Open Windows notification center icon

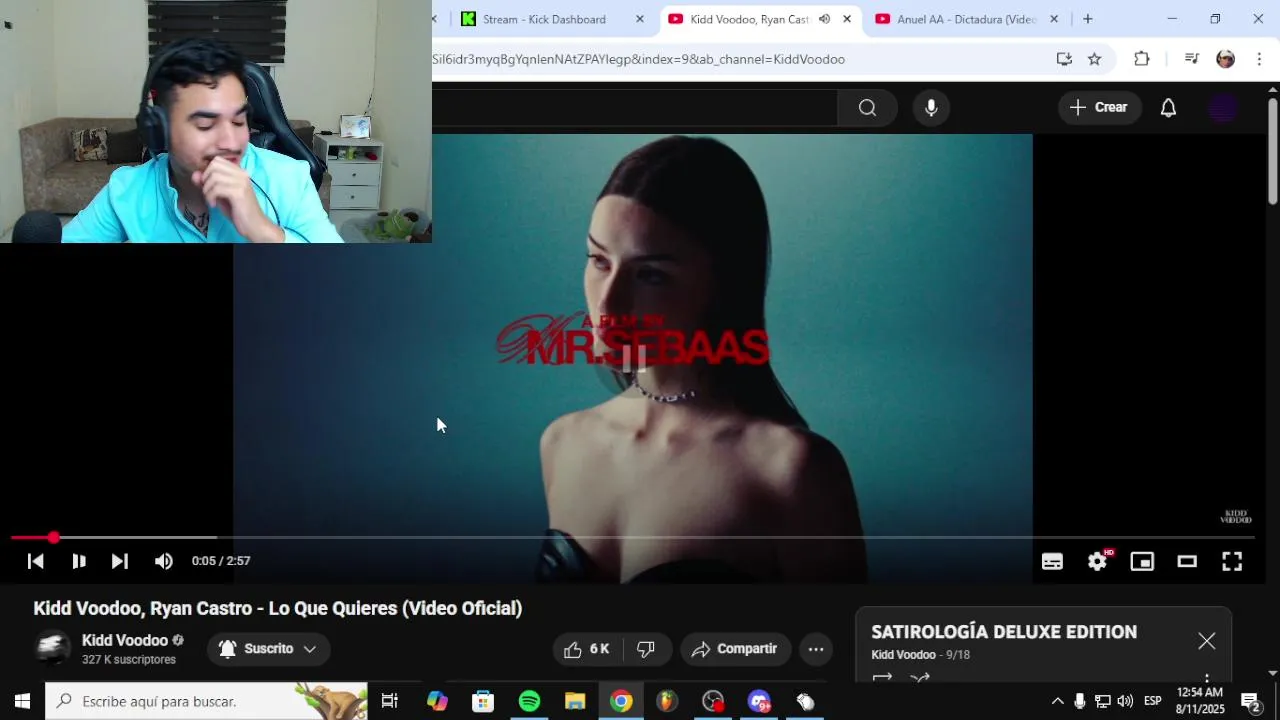[1250, 701]
